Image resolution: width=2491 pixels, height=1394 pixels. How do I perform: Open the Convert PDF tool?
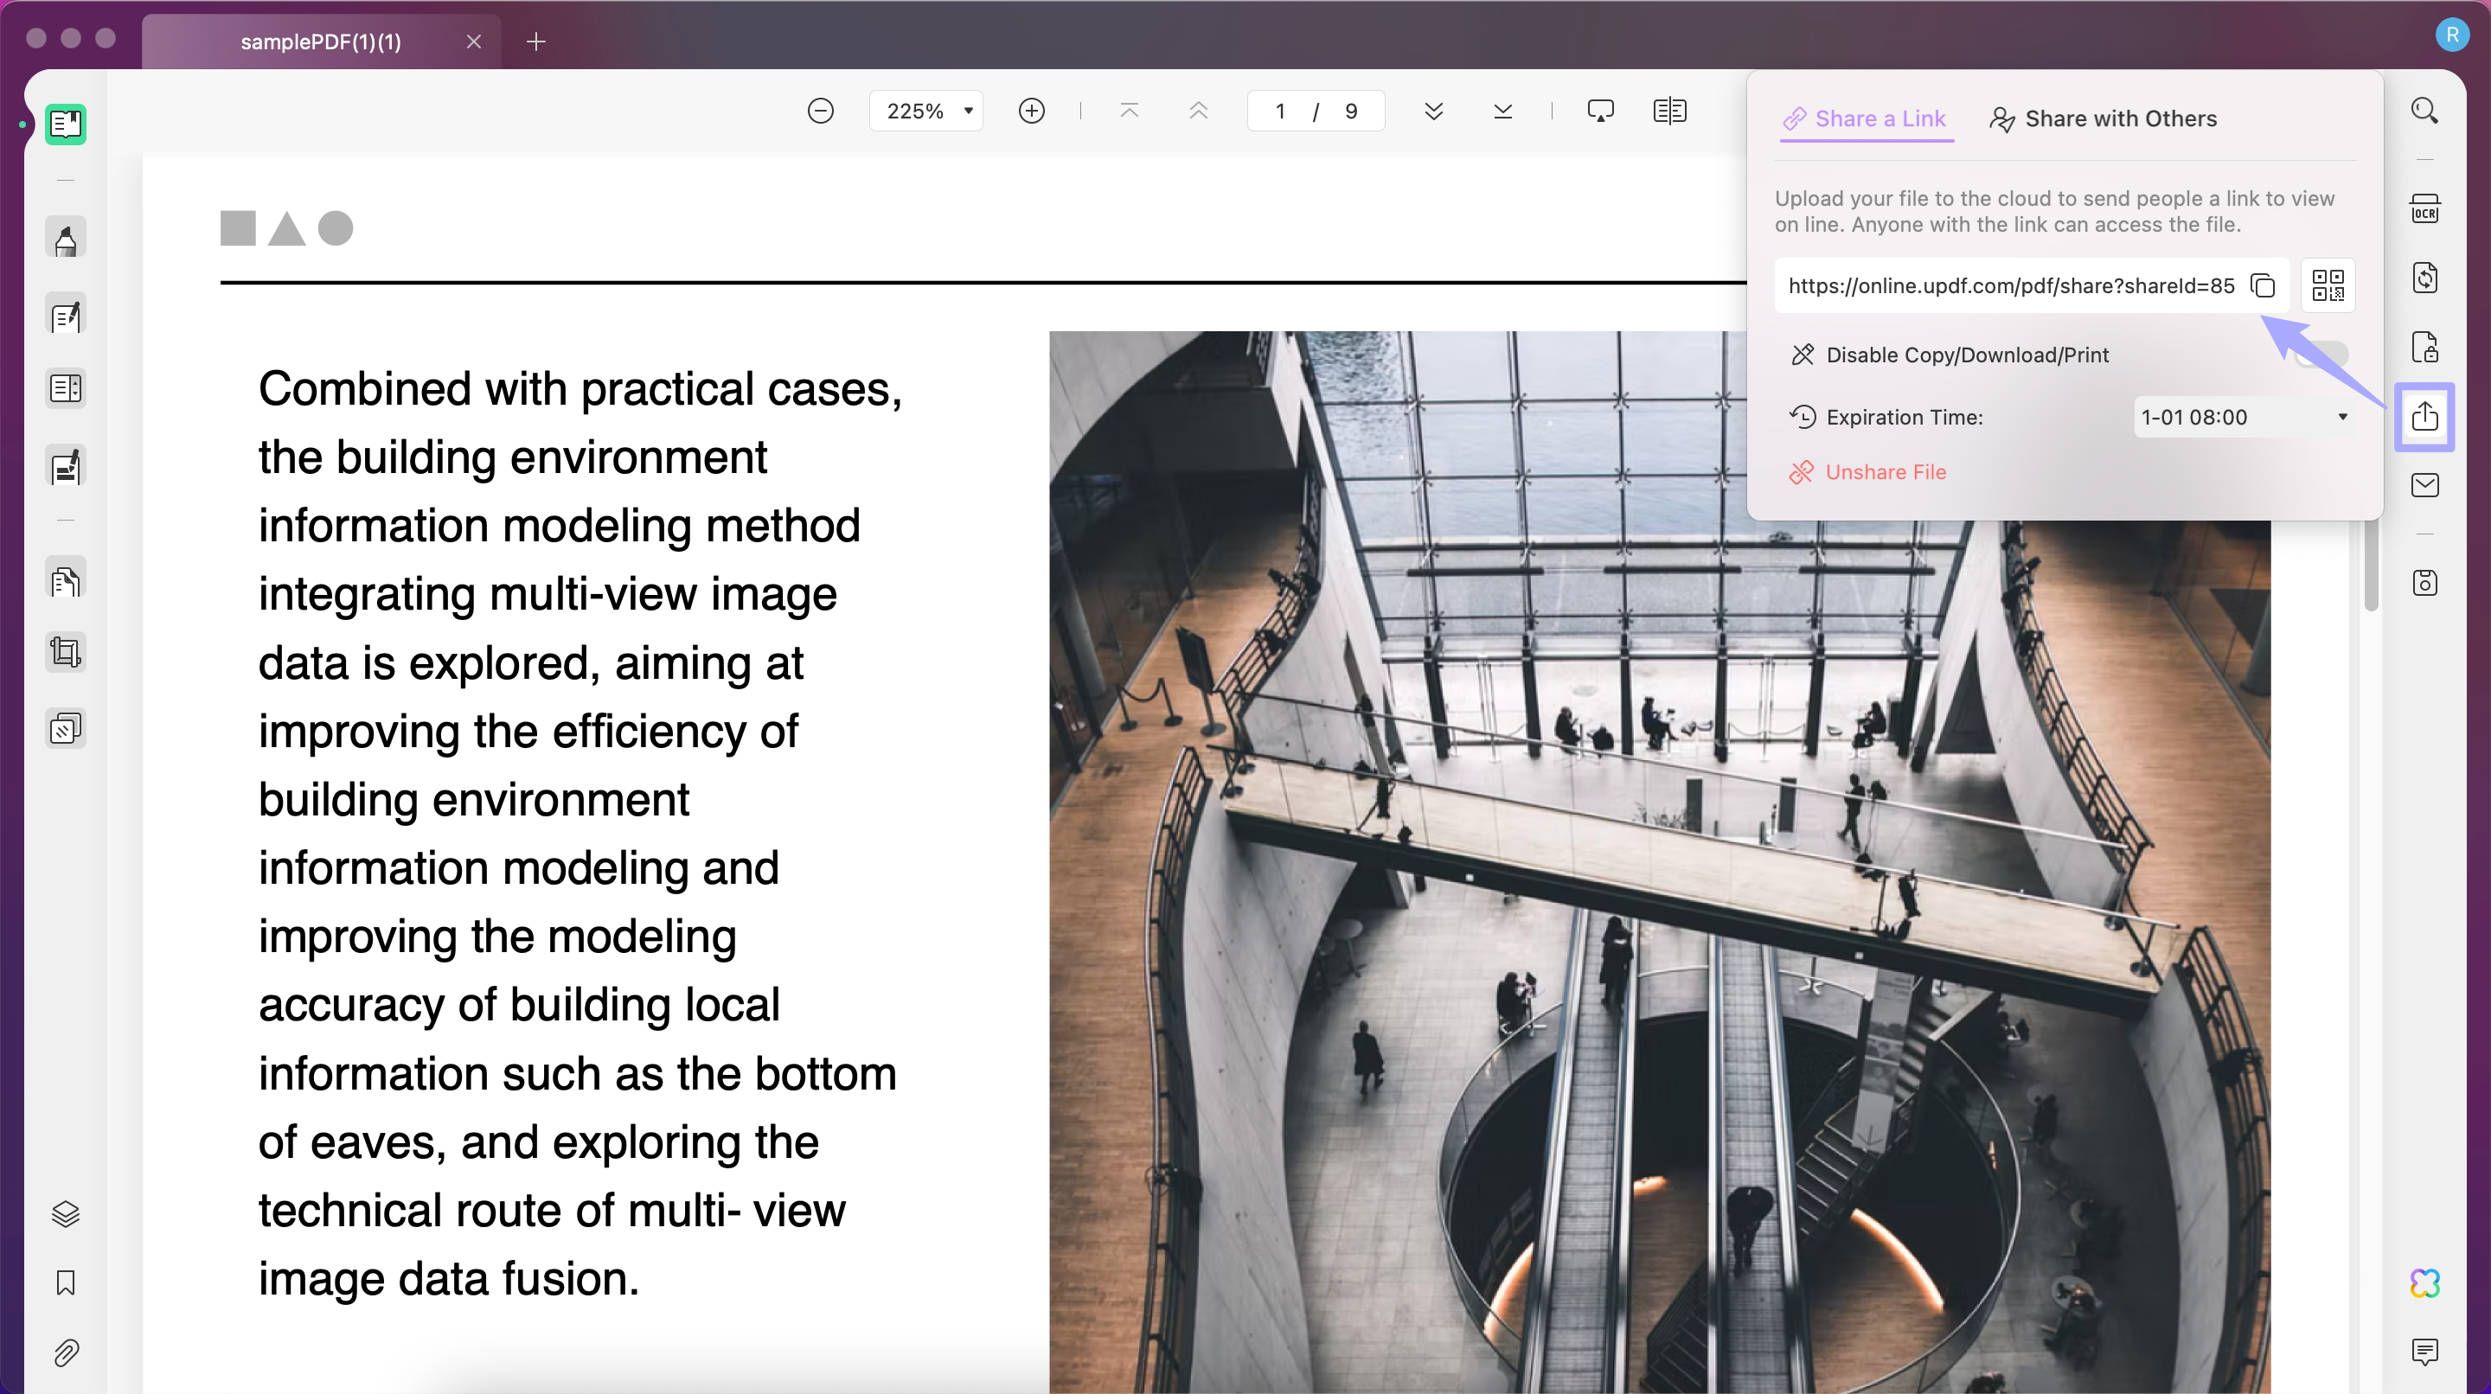2425,277
